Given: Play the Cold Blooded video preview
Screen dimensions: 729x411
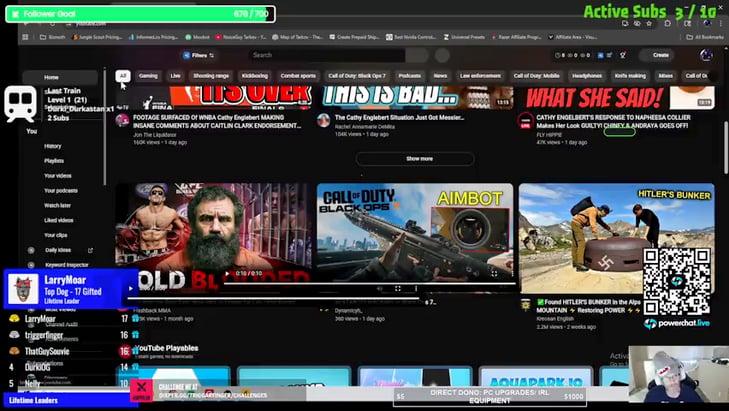Looking at the screenshot, I should 227,273.
